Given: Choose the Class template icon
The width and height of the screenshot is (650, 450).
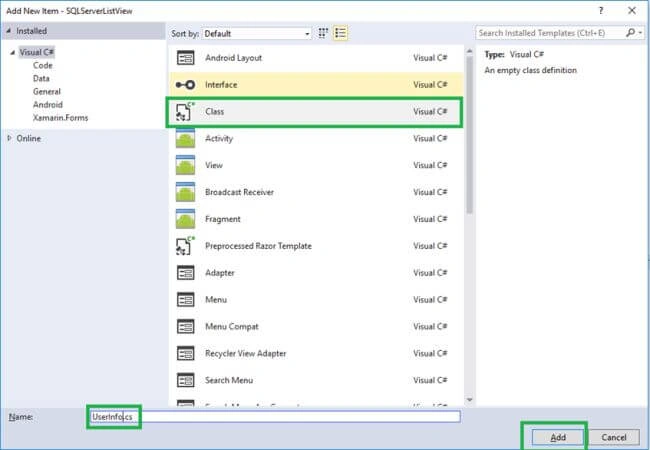Looking at the screenshot, I should [185, 111].
